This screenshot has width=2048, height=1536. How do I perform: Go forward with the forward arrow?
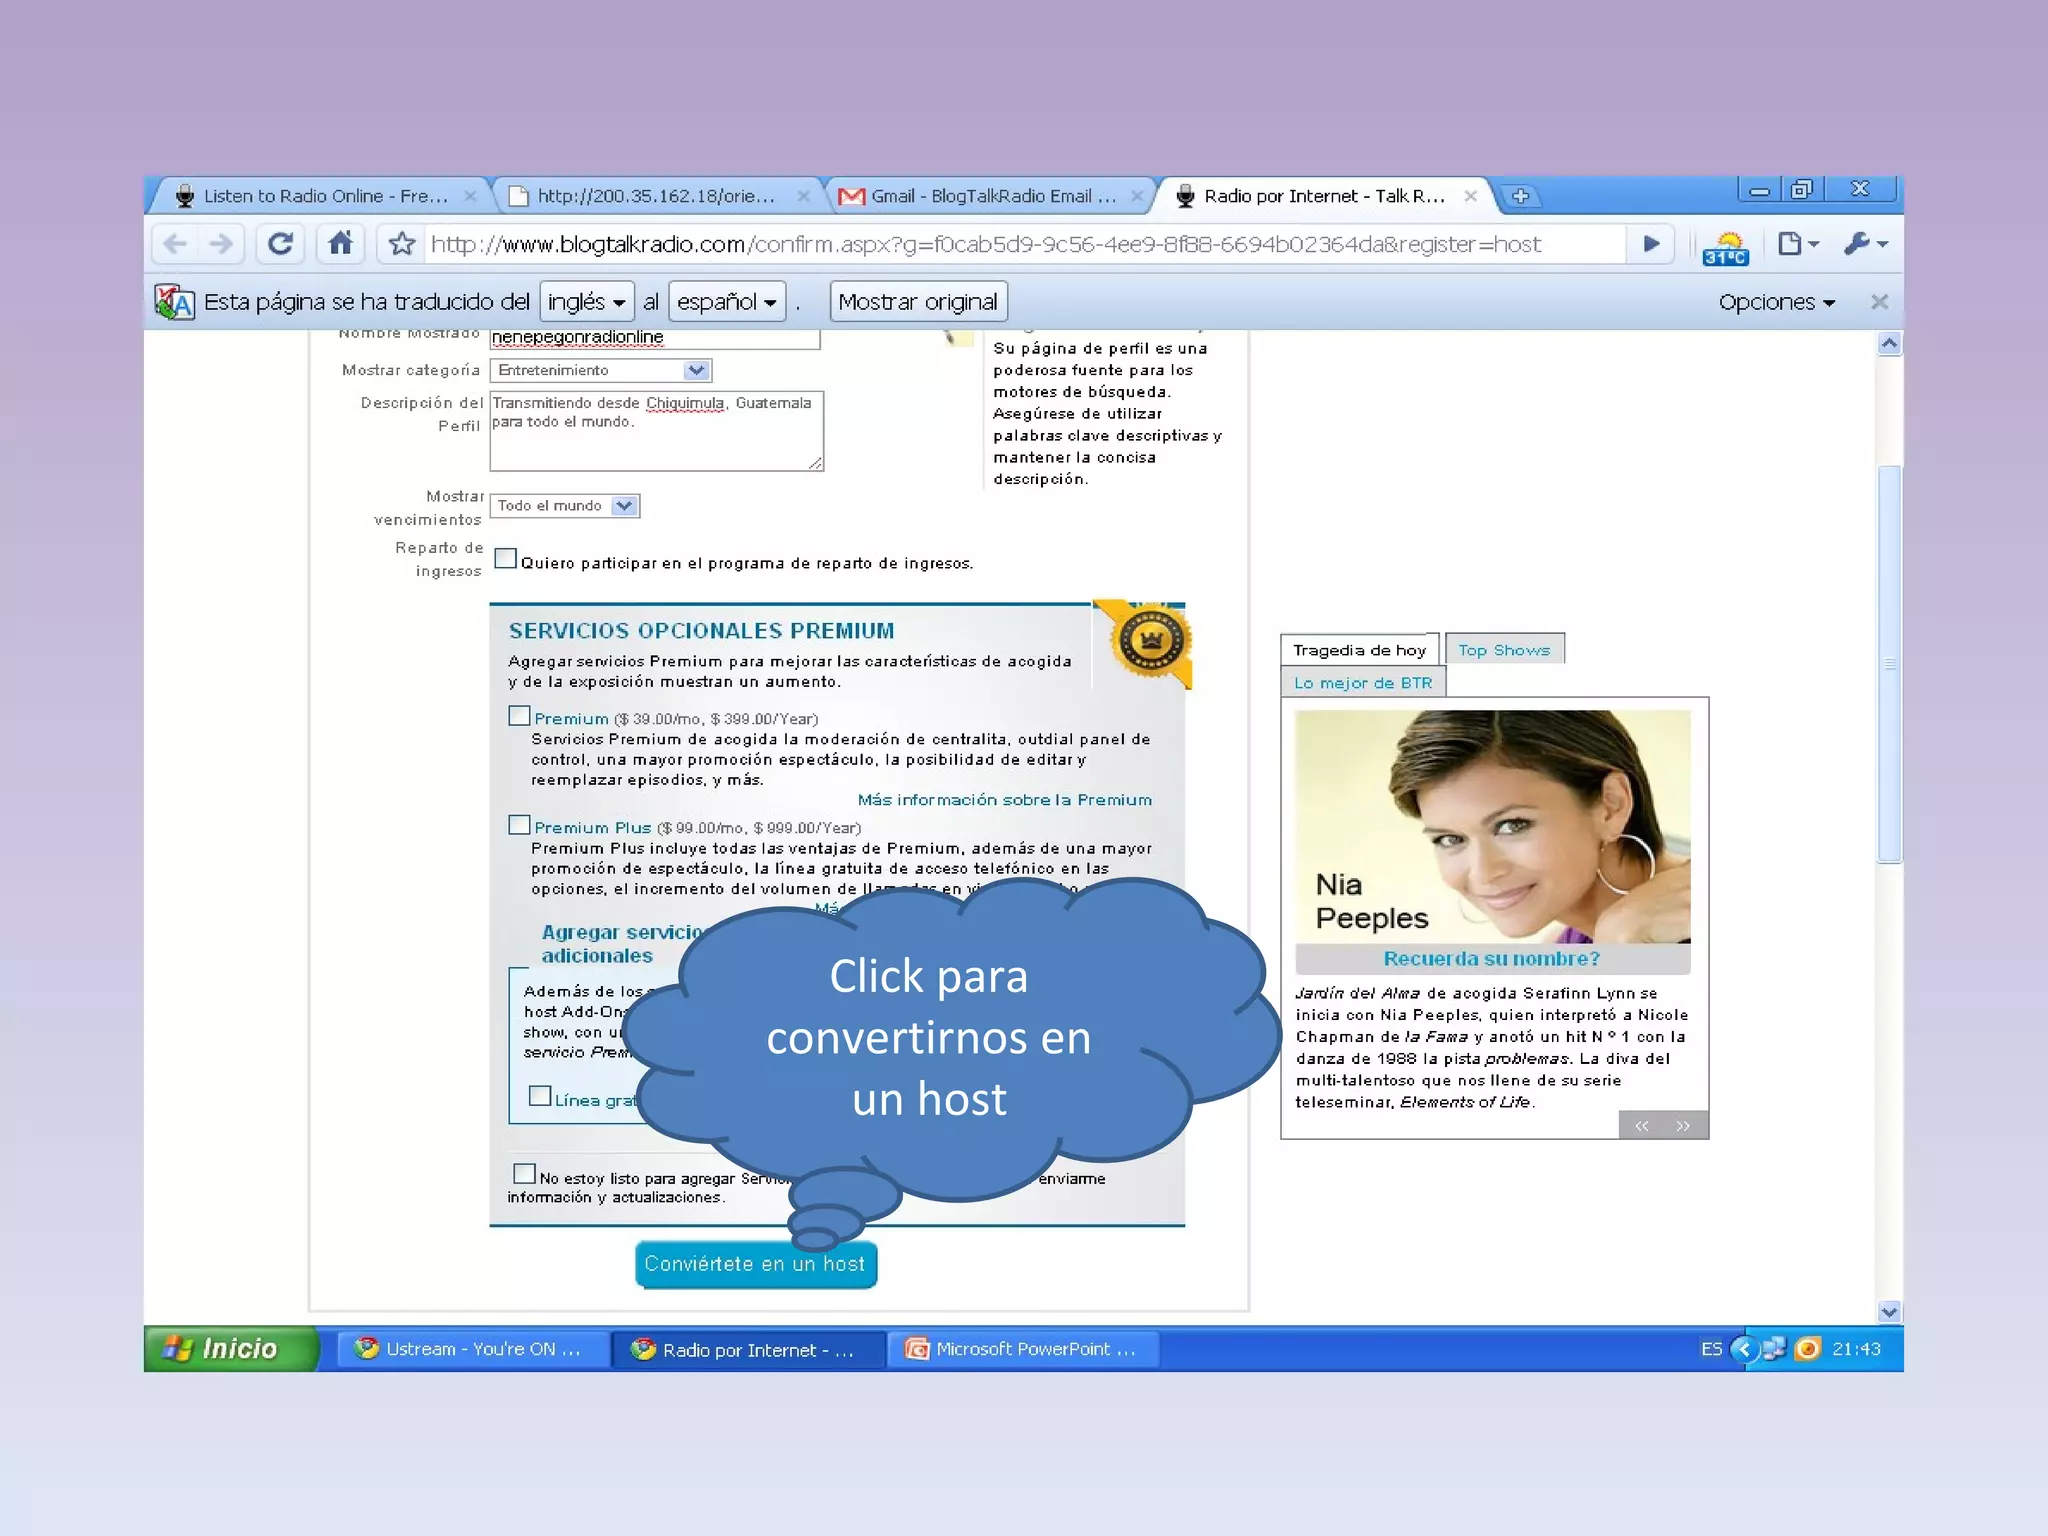coord(221,244)
